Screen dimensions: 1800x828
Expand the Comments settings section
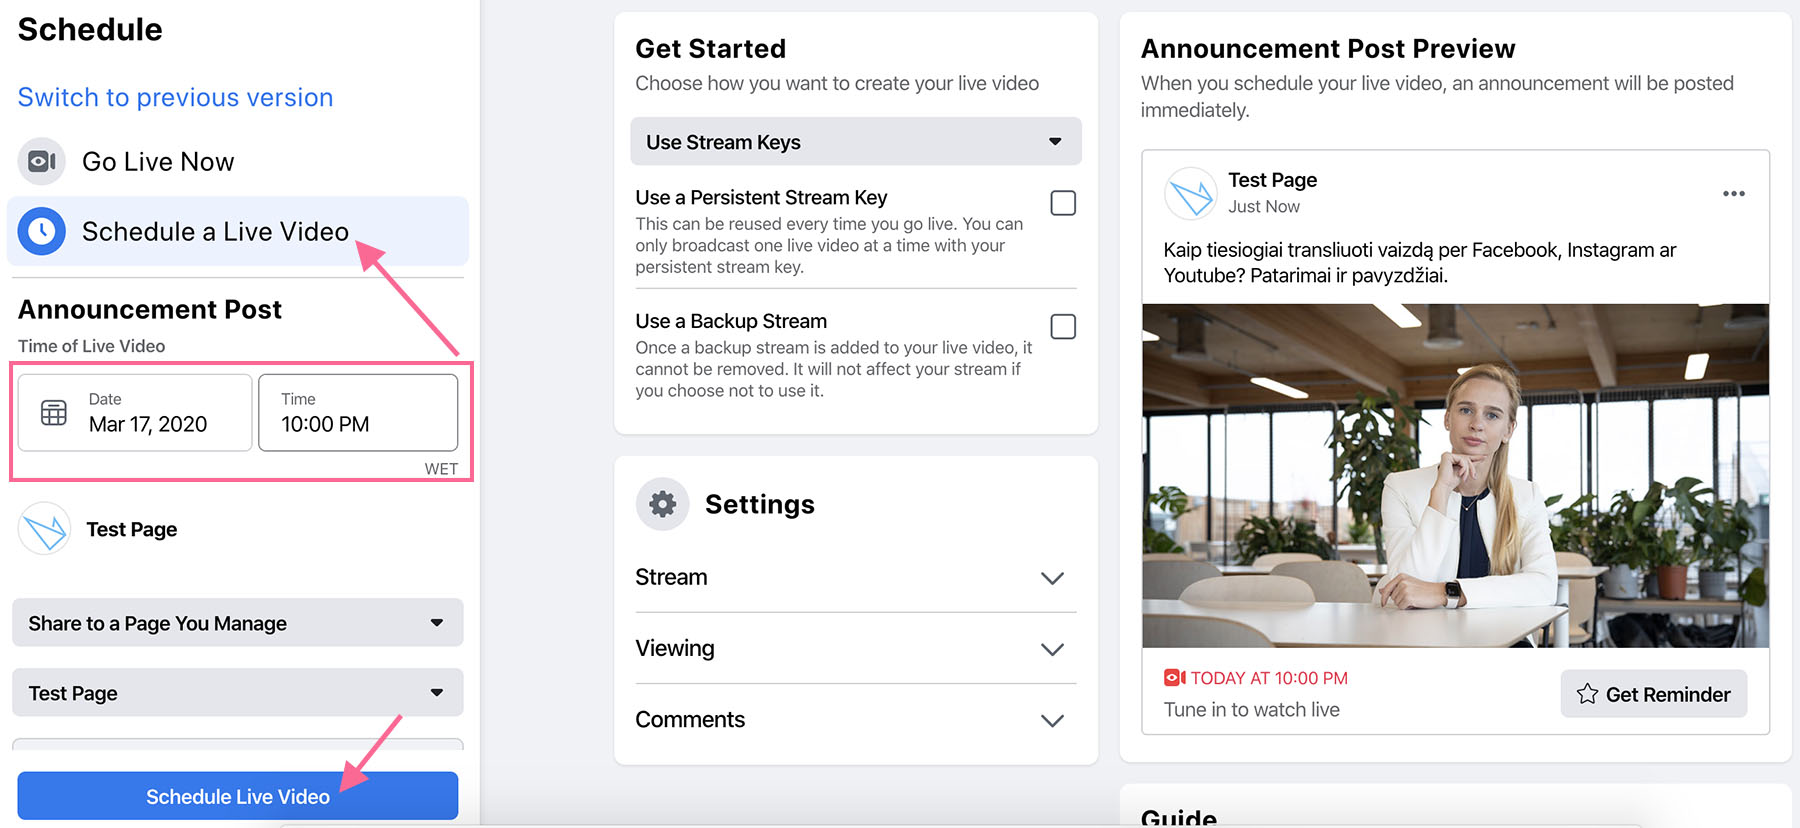click(x=856, y=720)
